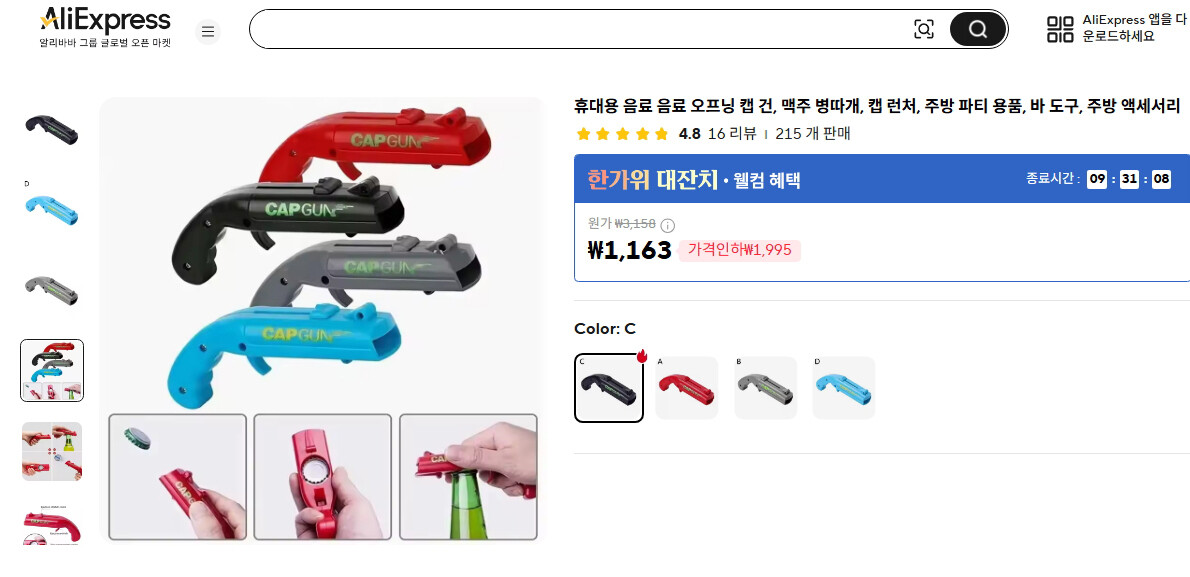
Task: Click the price info circle icon
Action: (x=668, y=225)
